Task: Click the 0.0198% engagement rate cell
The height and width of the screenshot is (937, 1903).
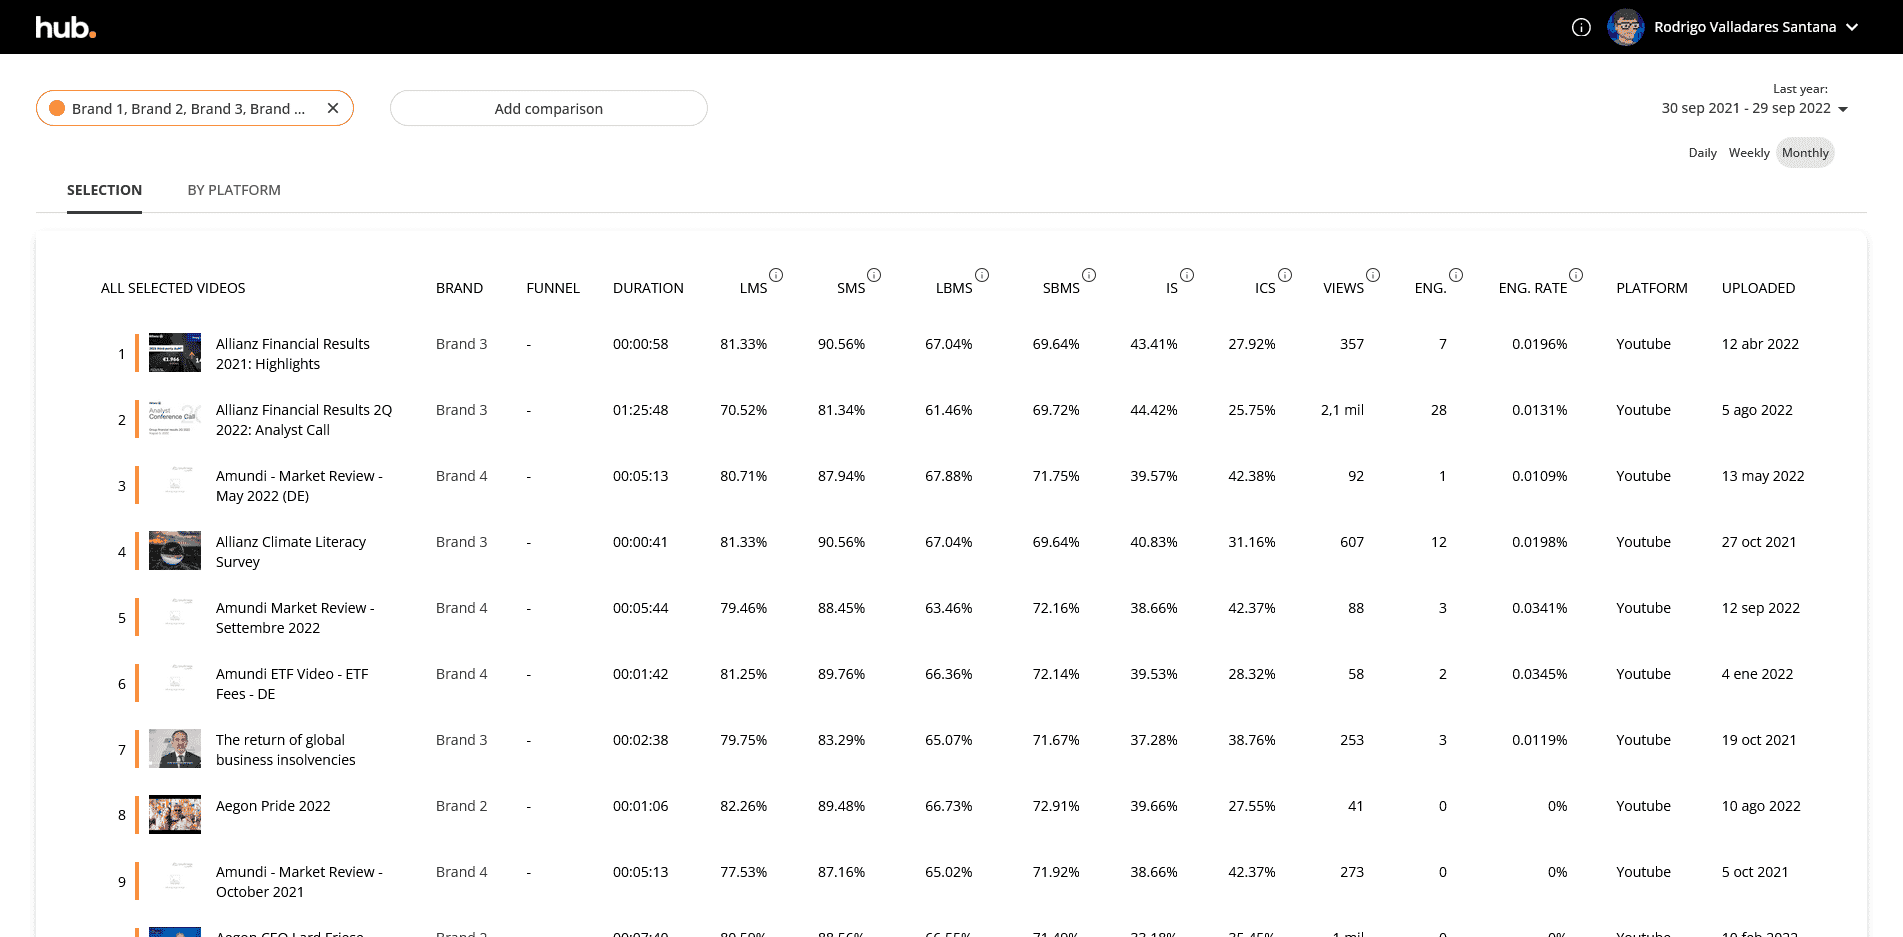Action: 1539,542
